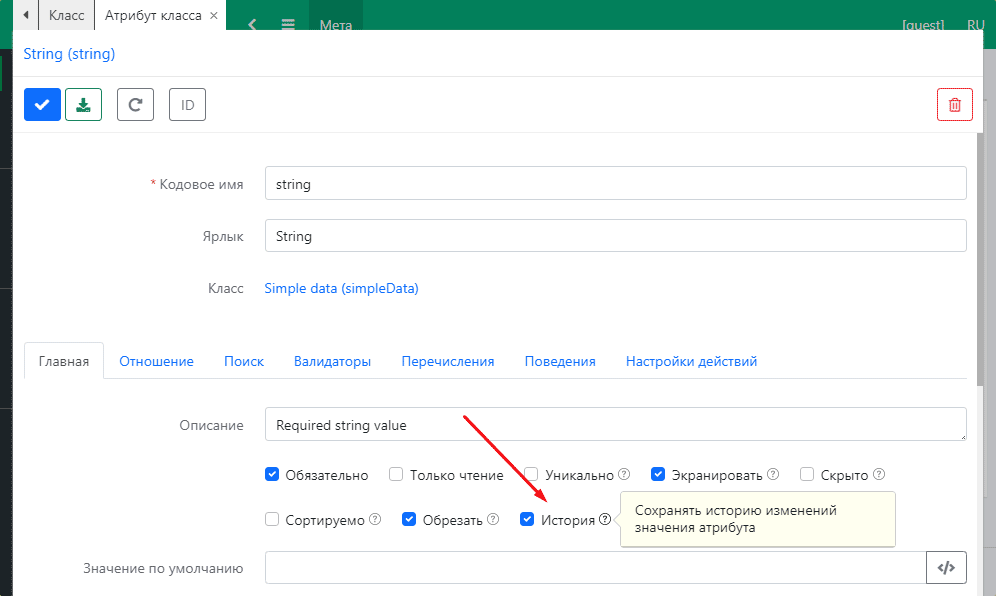Open the Валидаторы tab

332,362
